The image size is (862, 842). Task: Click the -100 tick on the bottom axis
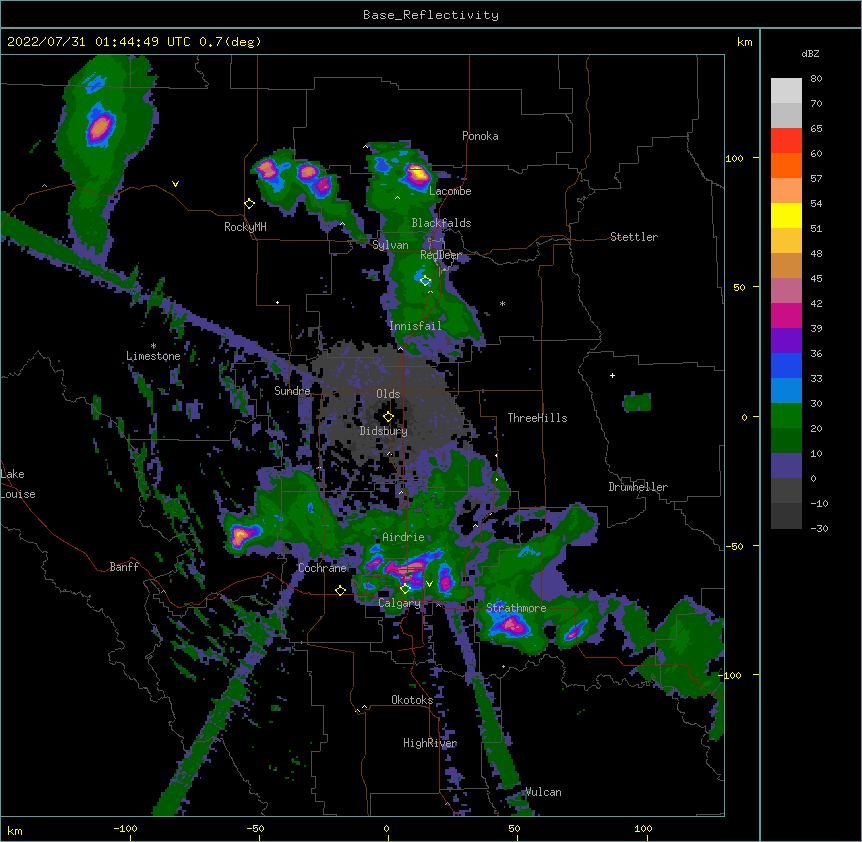[126, 828]
